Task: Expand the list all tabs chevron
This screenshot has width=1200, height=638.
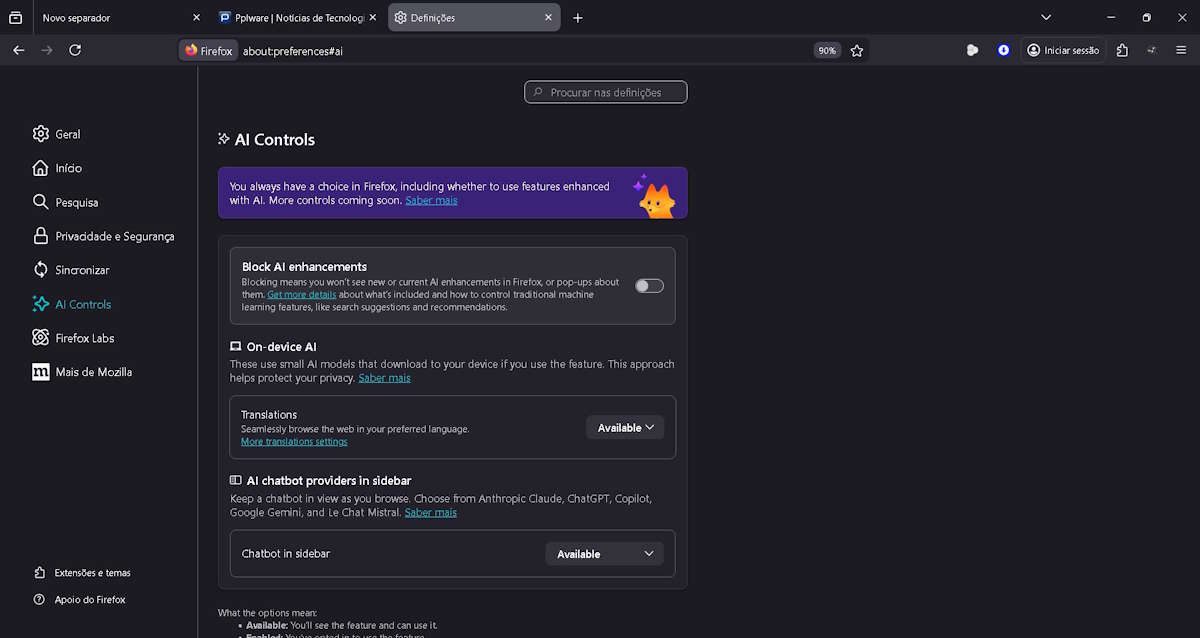Action: click(x=1046, y=18)
